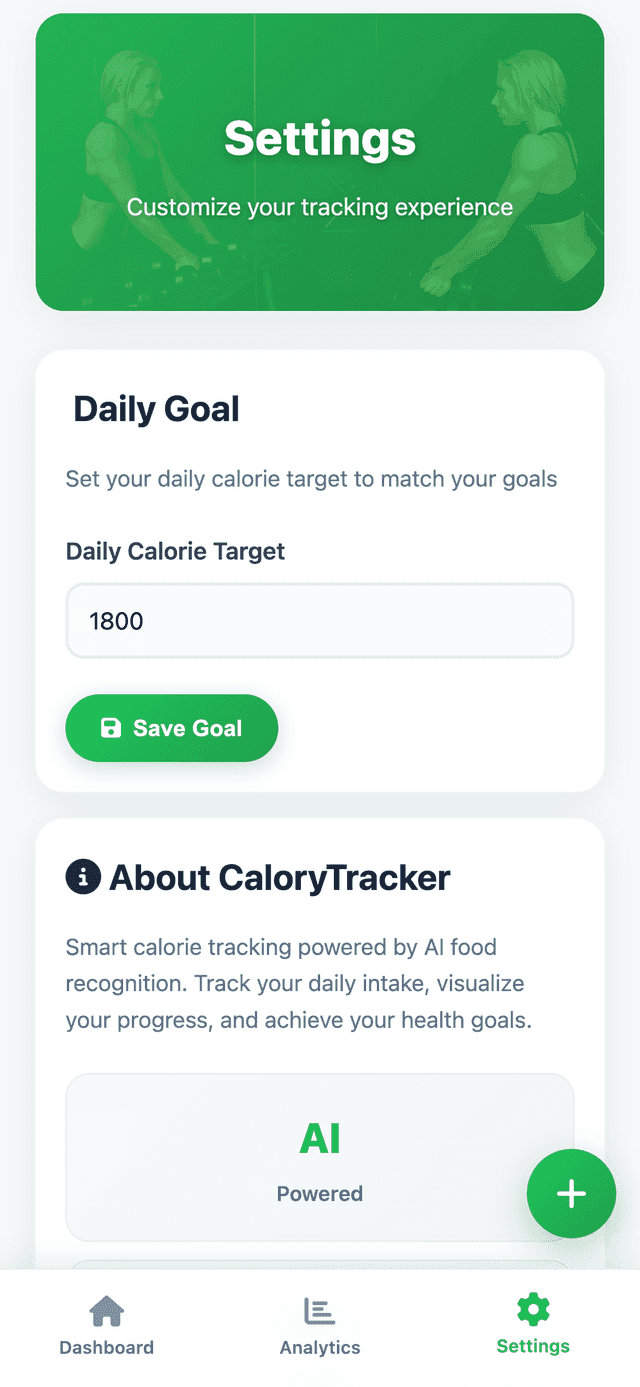
Task: Click the Dashboard label in bottom bar
Action: coord(107,1347)
